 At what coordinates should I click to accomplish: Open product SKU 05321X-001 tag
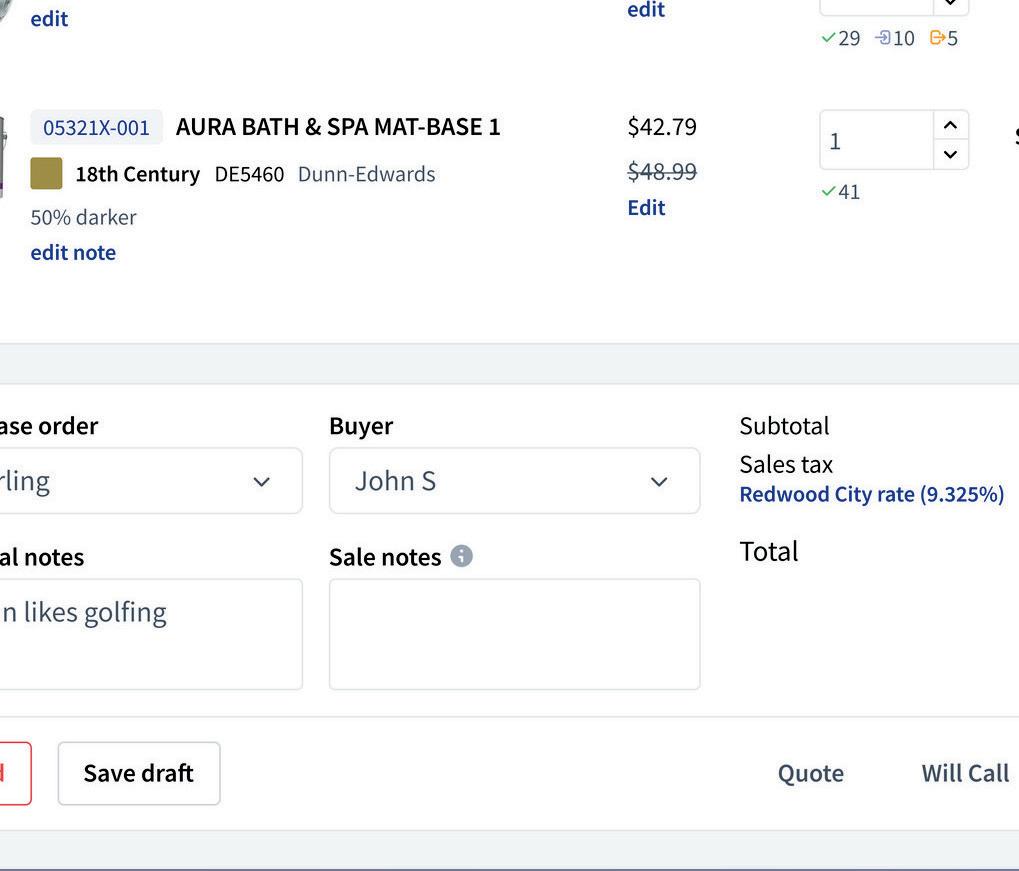[x=96, y=128]
